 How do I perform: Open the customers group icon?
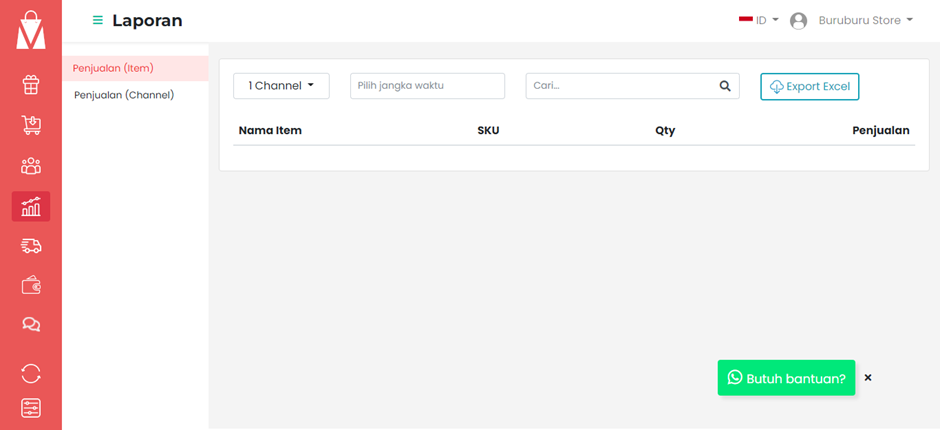click(31, 166)
